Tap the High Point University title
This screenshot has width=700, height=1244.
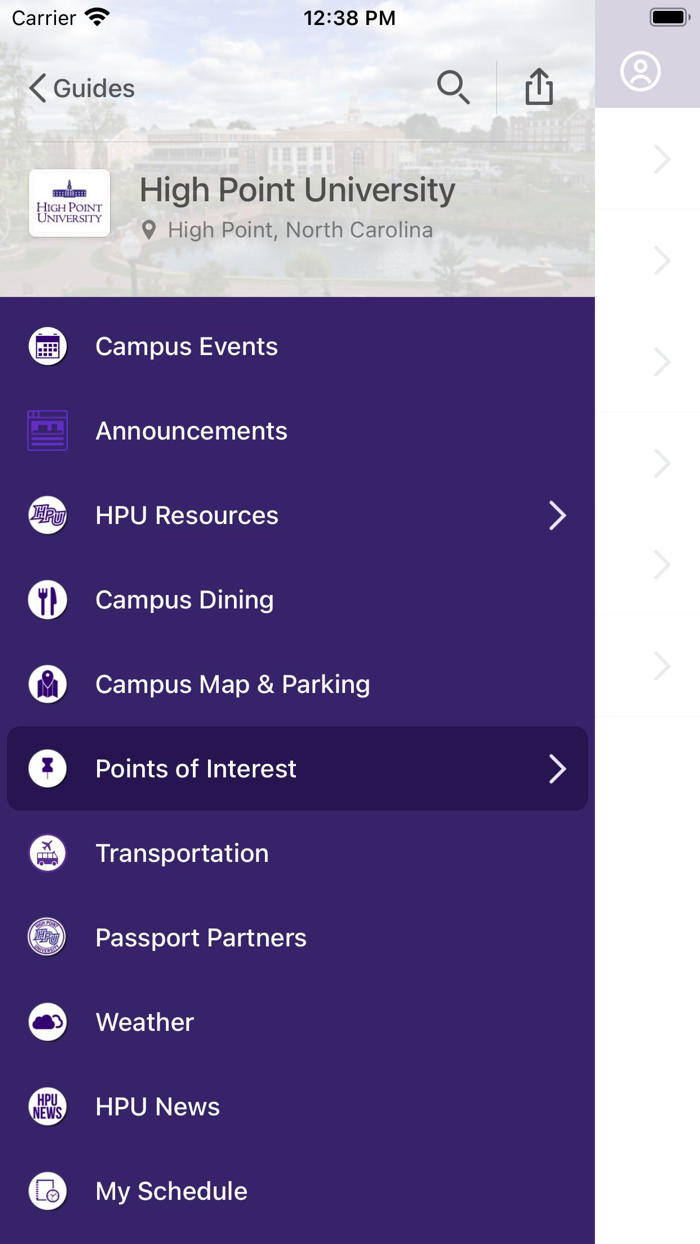tap(297, 190)
